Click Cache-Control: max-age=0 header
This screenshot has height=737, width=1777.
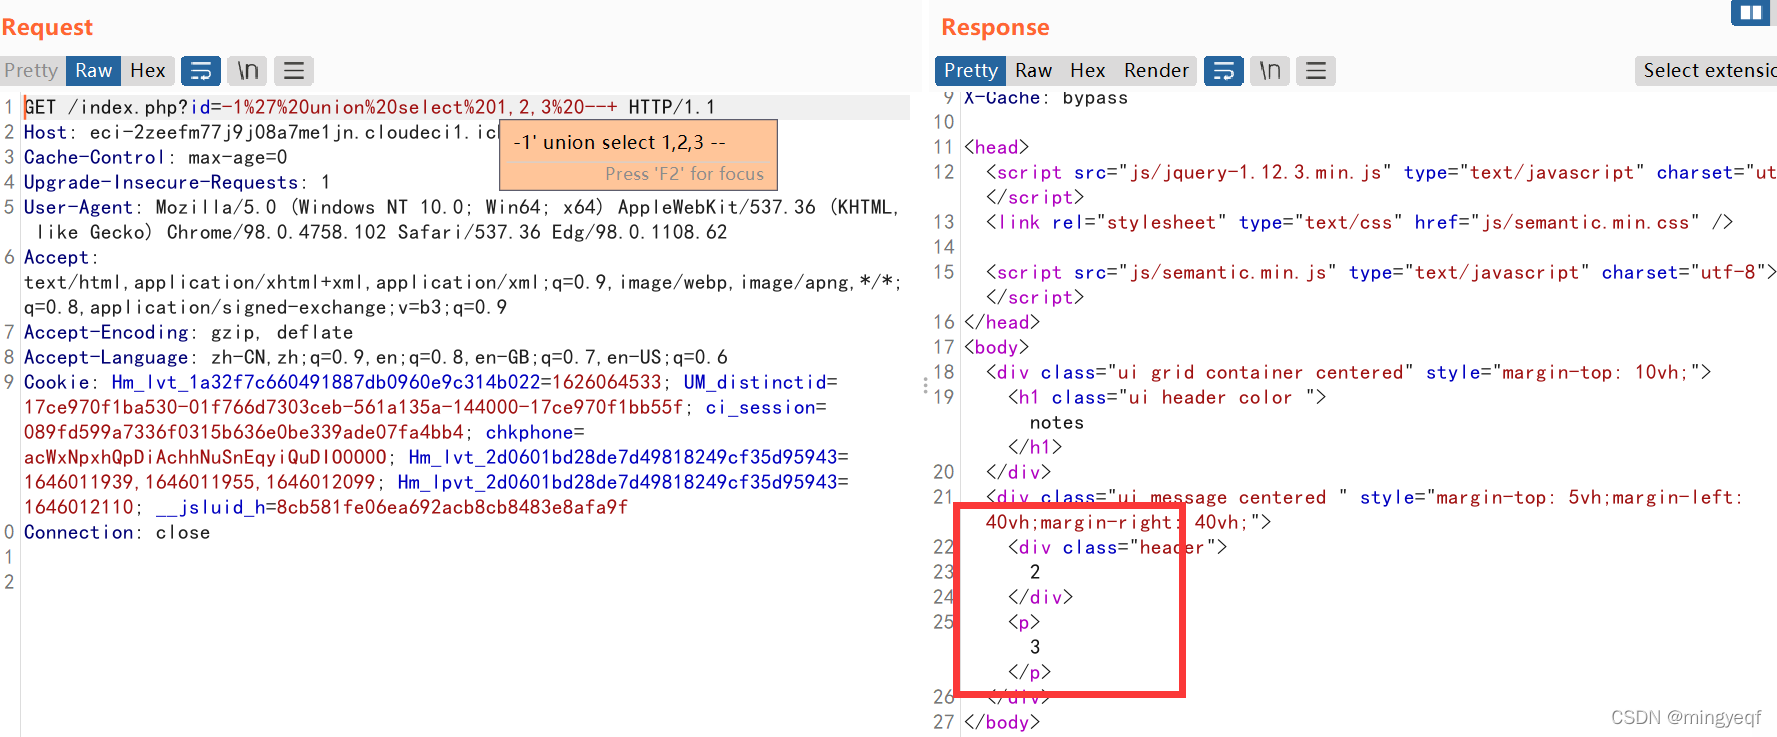click(155, 157)
